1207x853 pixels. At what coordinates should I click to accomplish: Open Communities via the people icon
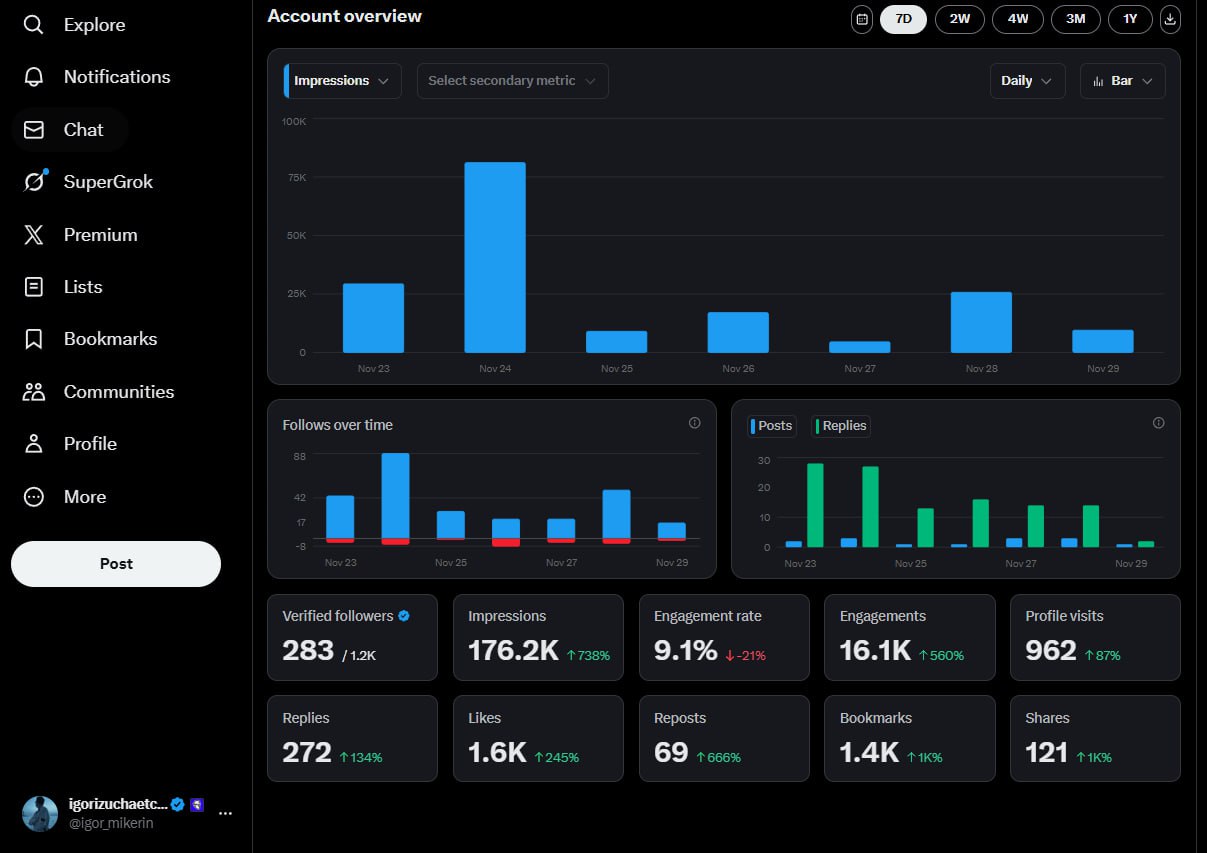click(34, 392)
